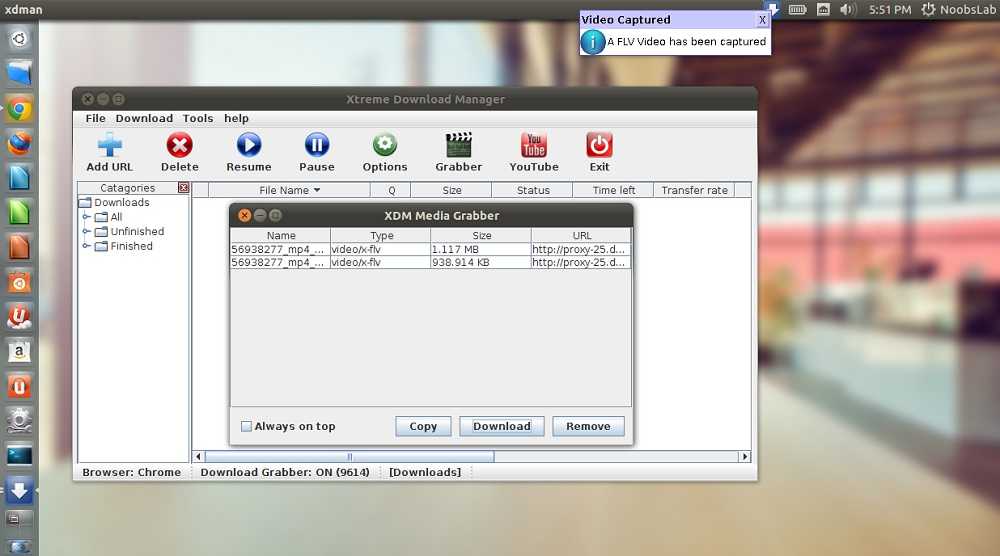Click the volume indicator in top panel
1000x556 pixels.
847,10
